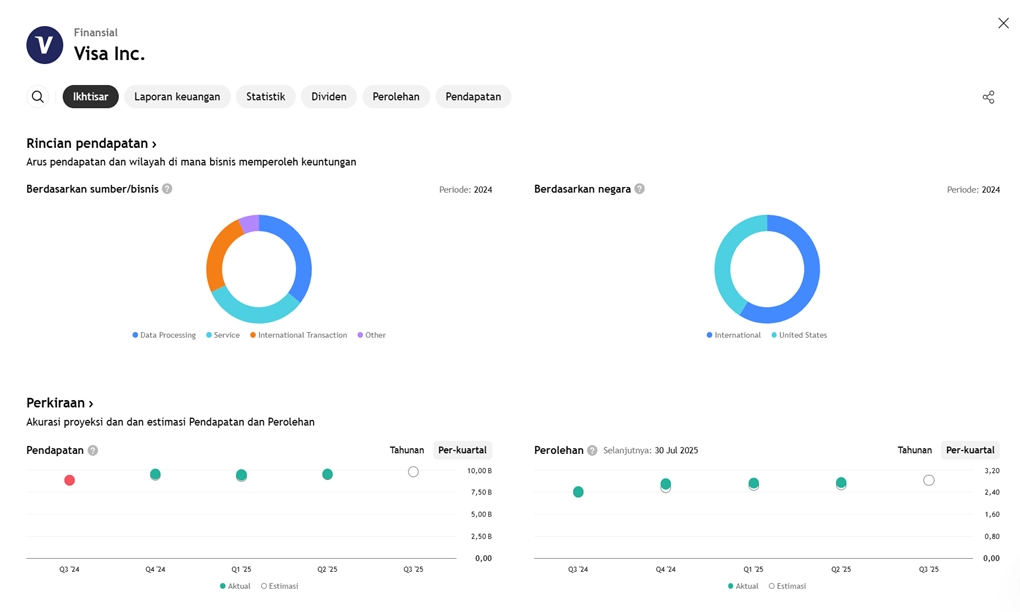Click the Q1 '25 revenue data point
The height and width of the screenshot is (612, 1020).
[241, 475]
